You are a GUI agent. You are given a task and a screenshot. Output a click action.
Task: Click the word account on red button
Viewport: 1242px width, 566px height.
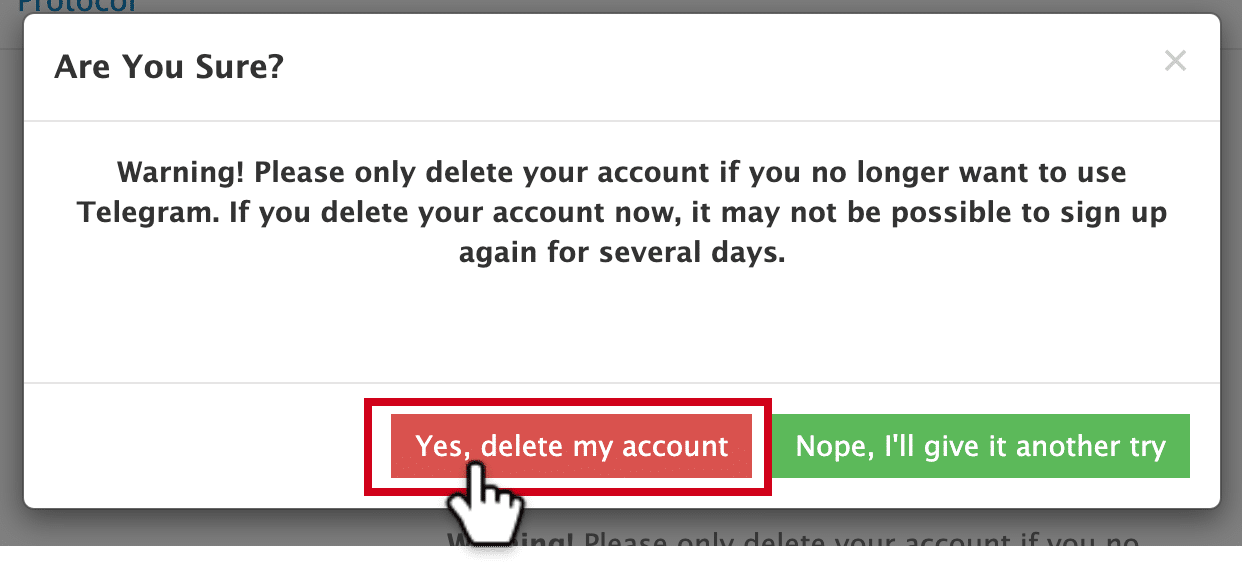tap(675, 446)
